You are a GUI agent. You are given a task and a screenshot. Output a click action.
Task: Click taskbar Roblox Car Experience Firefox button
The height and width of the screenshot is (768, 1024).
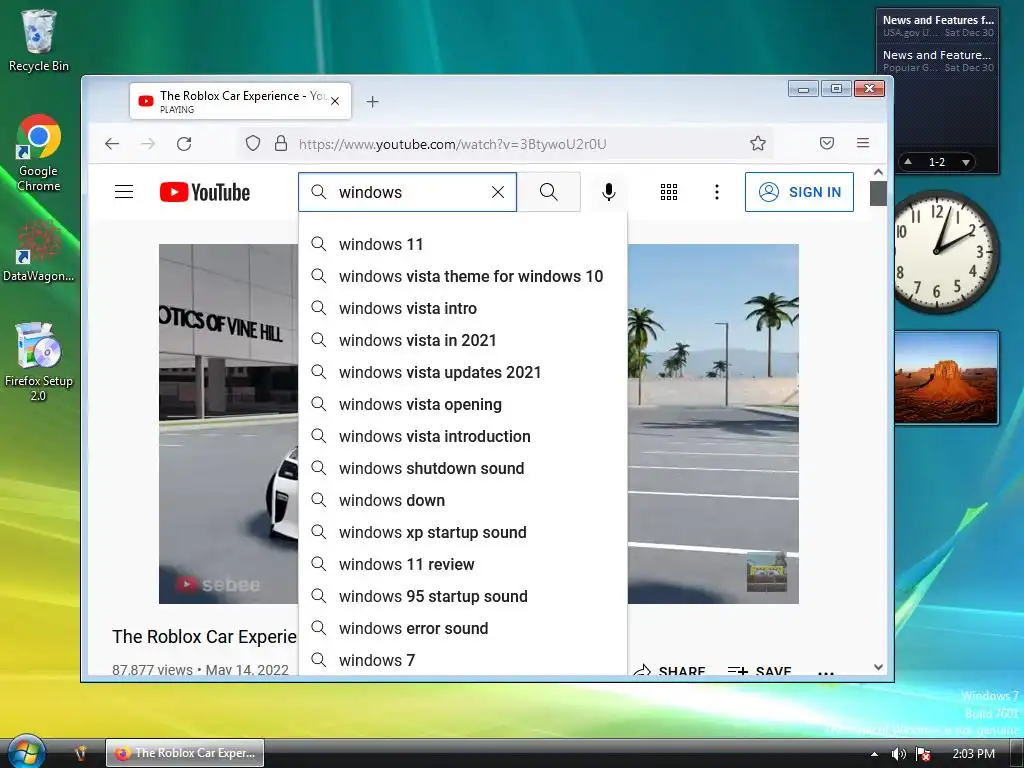185,753
